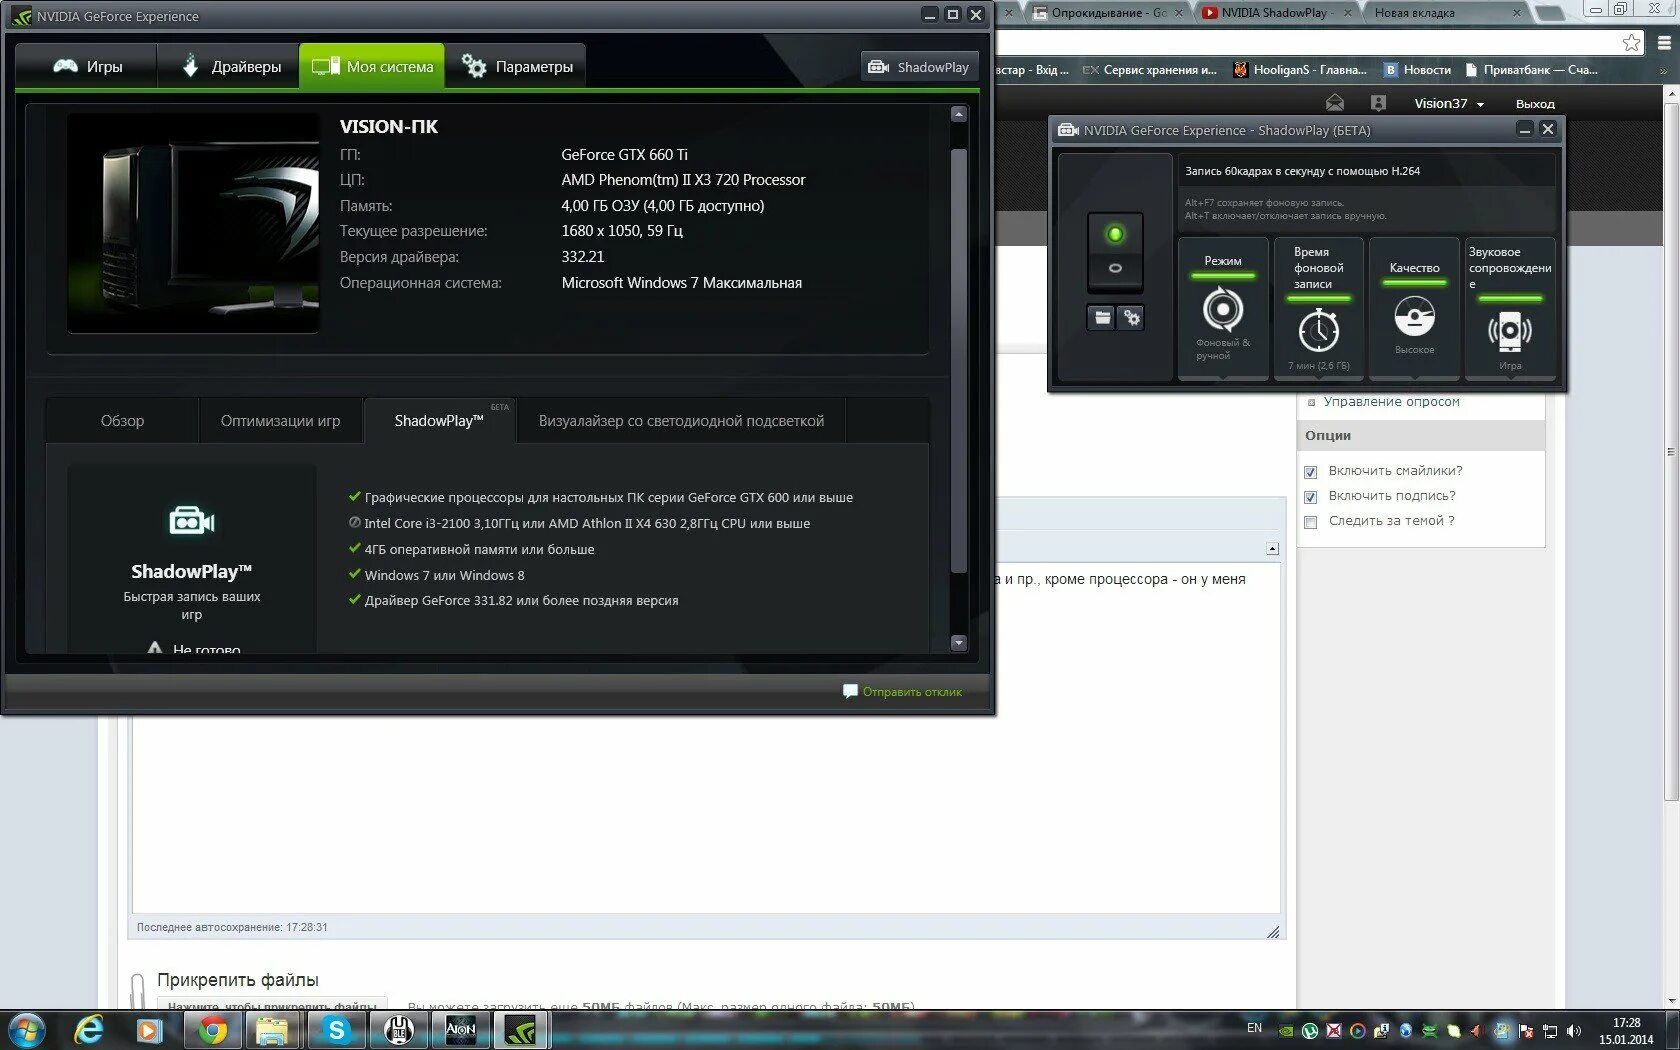Click the Управление опросом link
Image resolution: width=1680 pixels, height=1050 pixels.
pos(1391,402)
